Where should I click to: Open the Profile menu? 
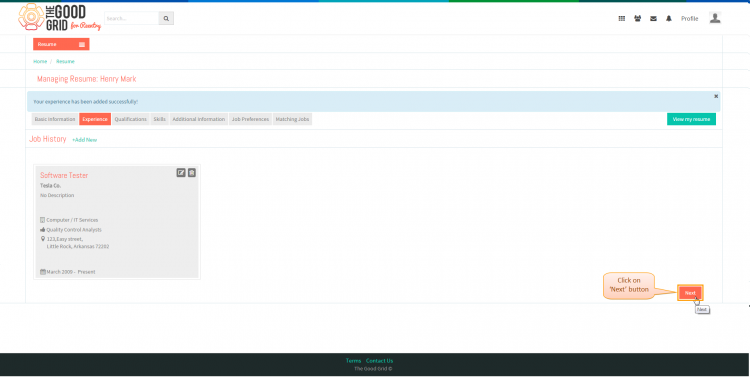point(689,19)
